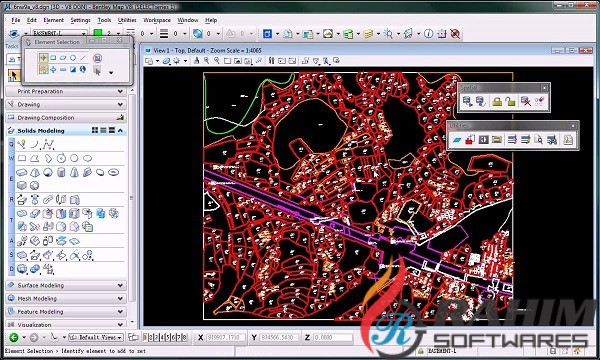The image size is (600, 360).
Task: Open the Lock feature icon in Spatial toolbox
Action: pyautogui.click(x=497, y=101)
